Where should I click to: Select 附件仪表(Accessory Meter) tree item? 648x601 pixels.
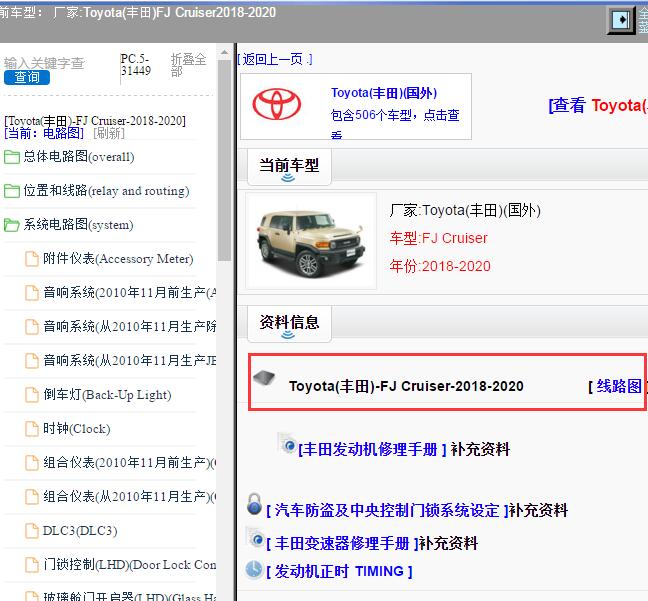pos(118,259)
